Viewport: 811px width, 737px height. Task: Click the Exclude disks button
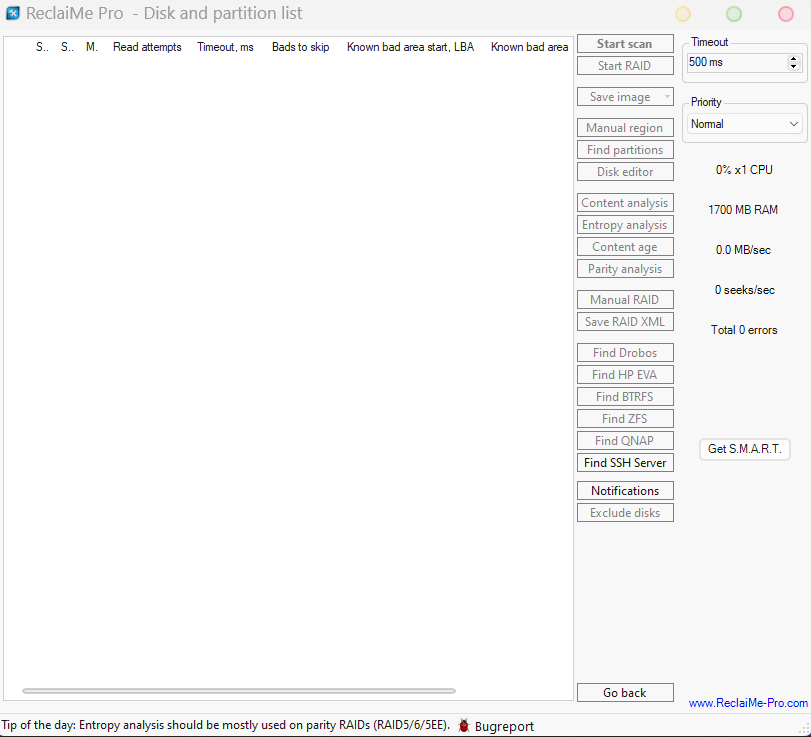coord(625,513)
